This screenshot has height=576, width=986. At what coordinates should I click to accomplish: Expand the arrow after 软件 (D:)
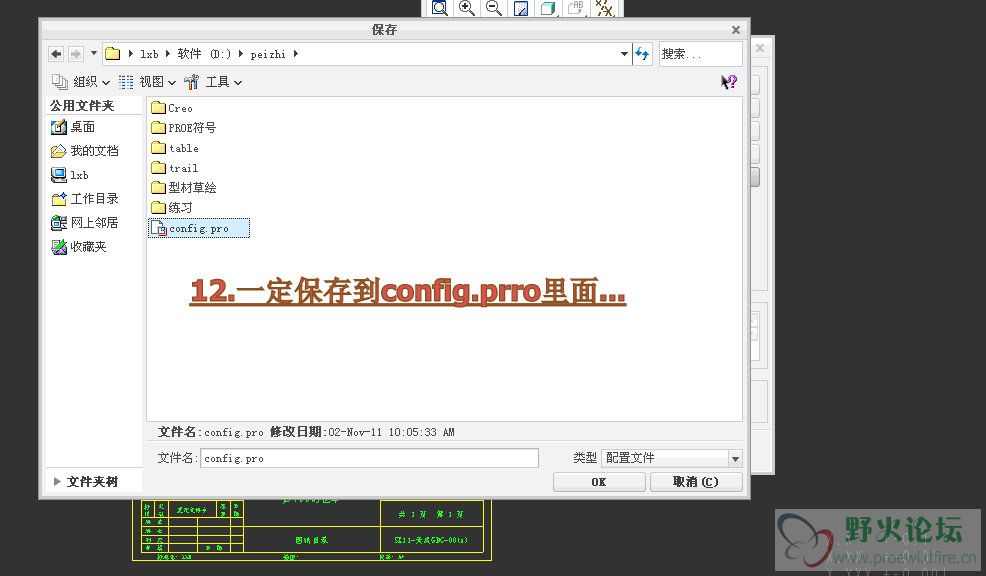pos(241,54)
